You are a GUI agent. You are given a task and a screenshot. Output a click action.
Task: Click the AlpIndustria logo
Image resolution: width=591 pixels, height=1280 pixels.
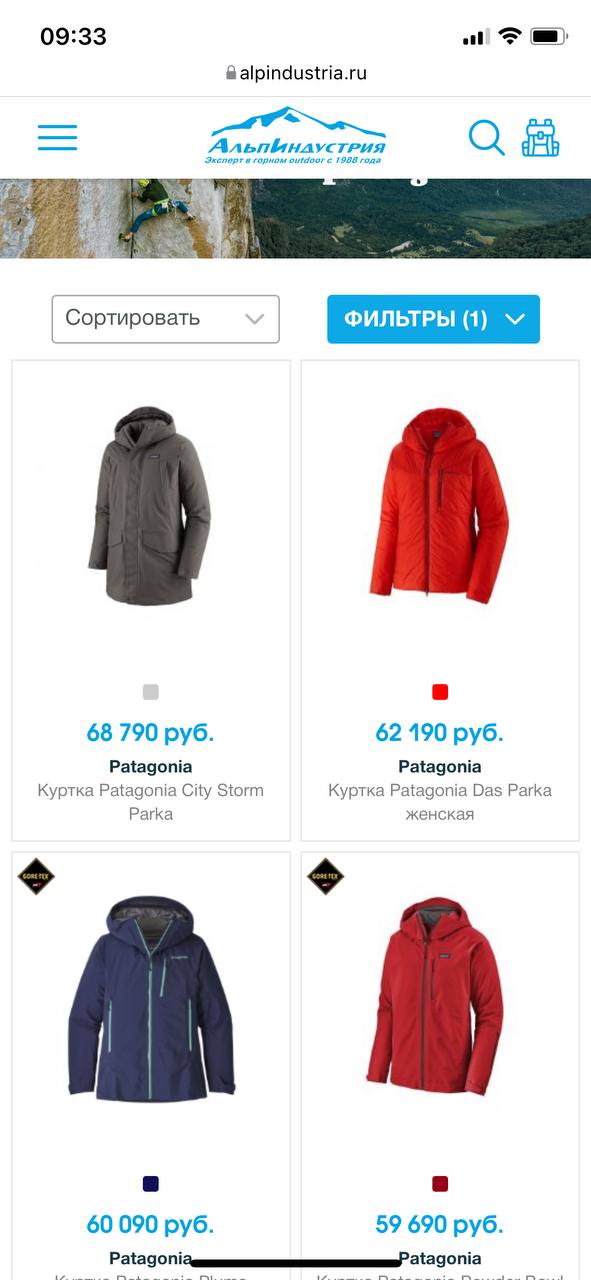click(x=297, y=136)
